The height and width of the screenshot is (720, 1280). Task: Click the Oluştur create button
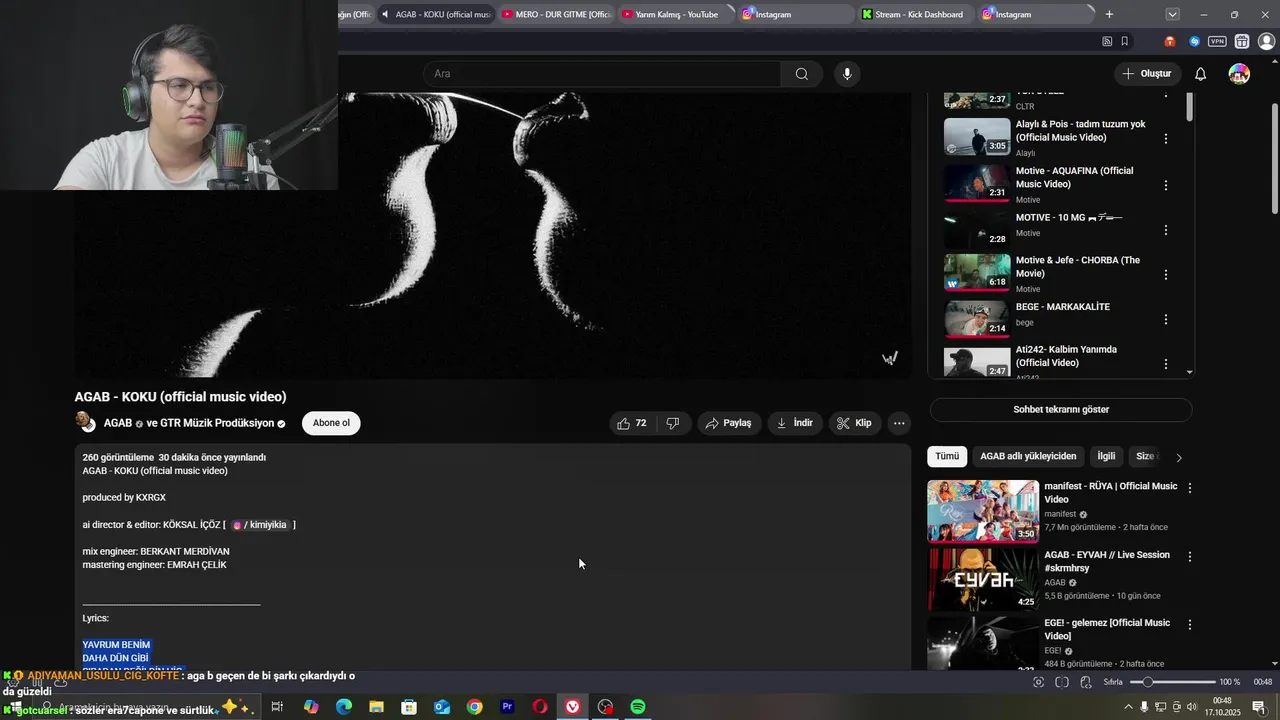coord(1147,74)
